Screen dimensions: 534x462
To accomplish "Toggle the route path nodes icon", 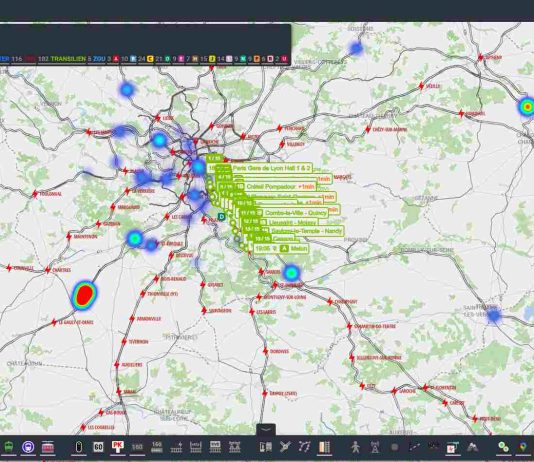I will pos(304,447).
